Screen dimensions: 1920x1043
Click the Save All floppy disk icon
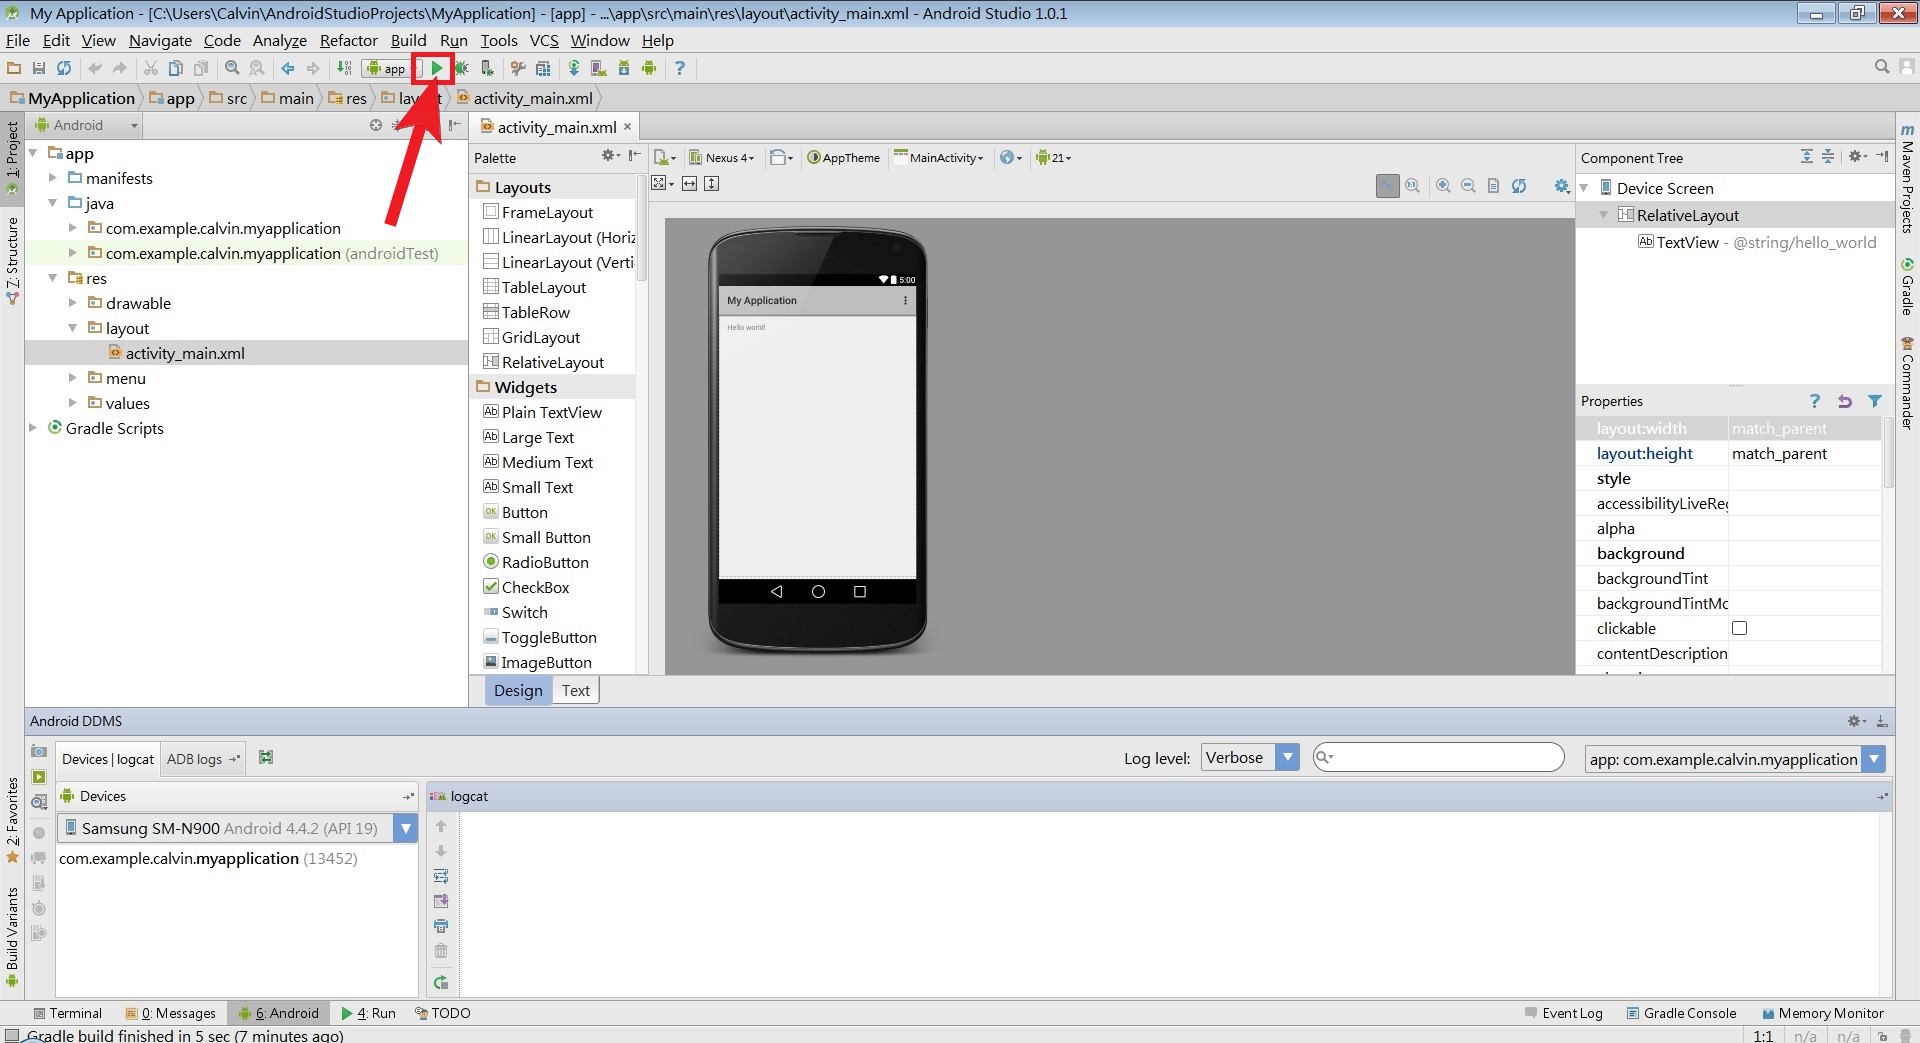[x=39, y=68]
